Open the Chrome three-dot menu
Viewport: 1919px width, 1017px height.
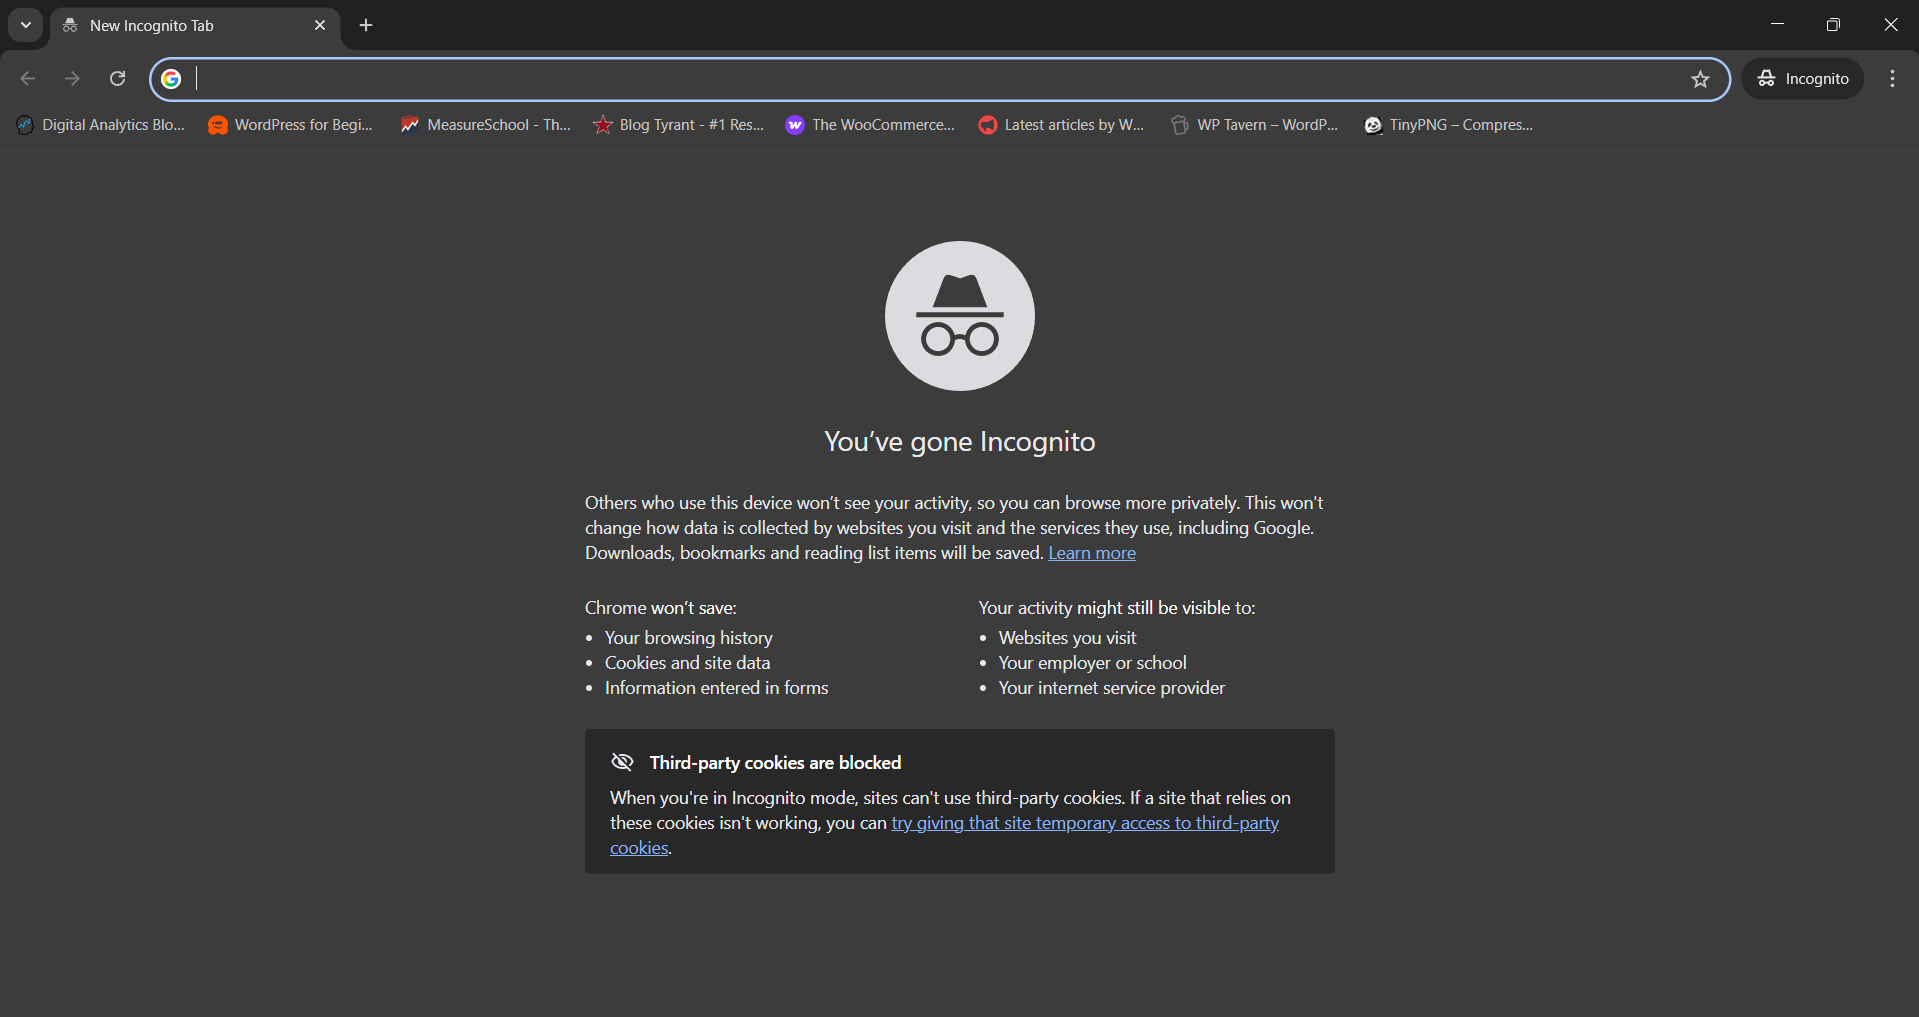coord(1892,78)
